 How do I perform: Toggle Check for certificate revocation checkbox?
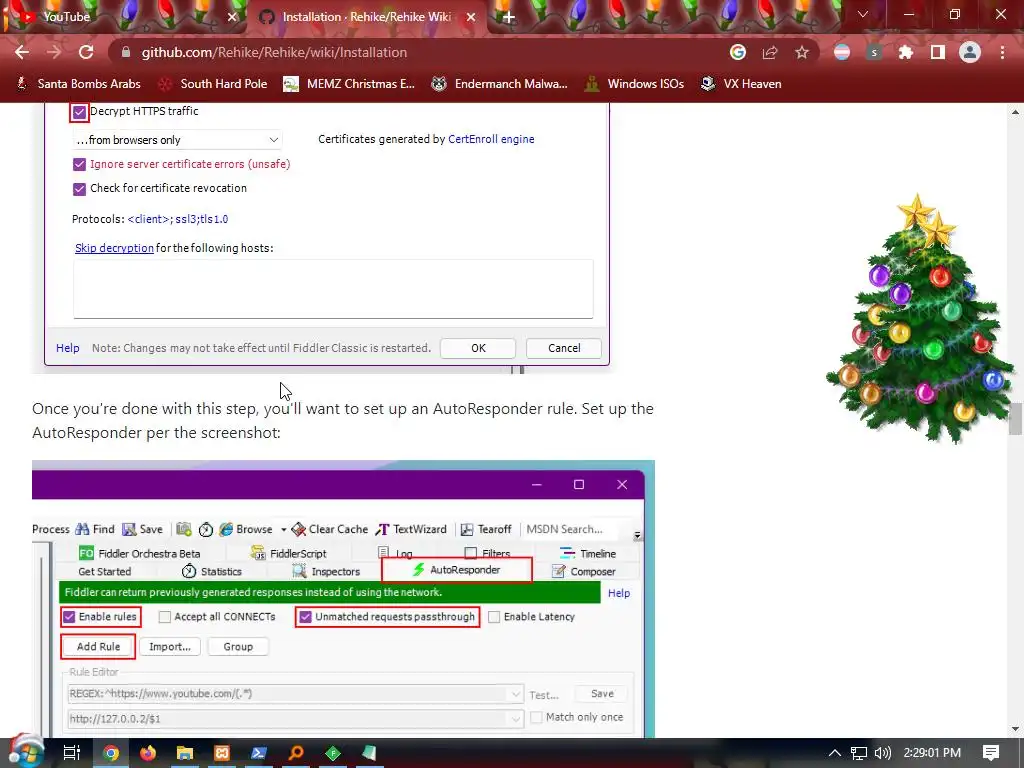79,189
